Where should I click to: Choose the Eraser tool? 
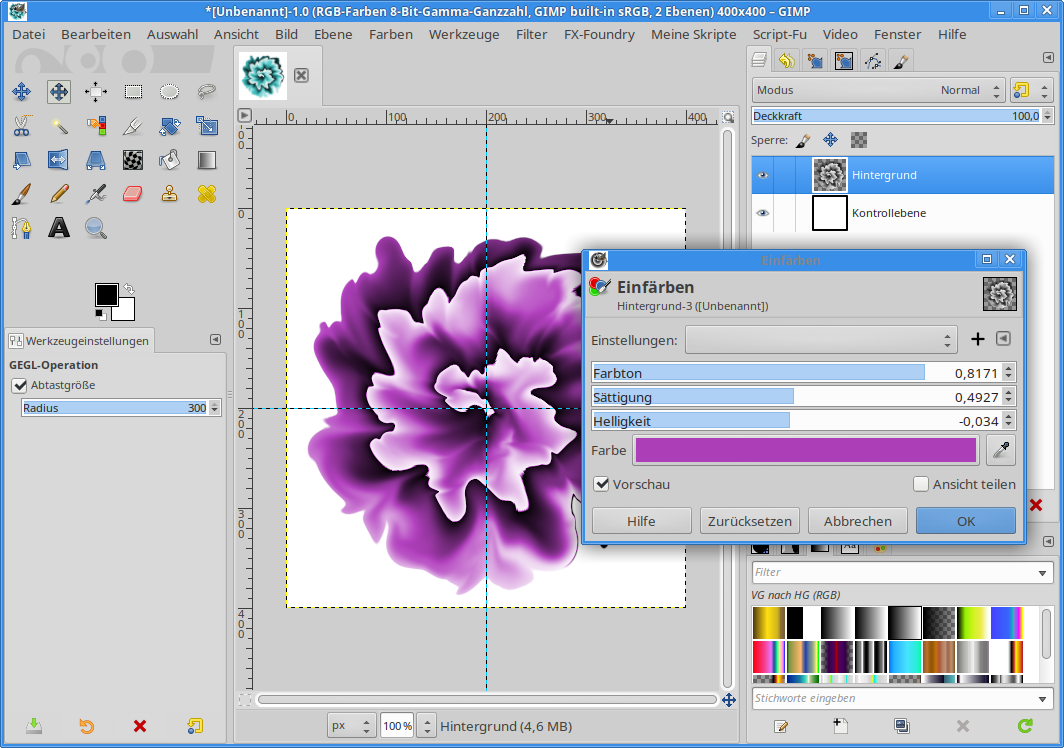133,193
